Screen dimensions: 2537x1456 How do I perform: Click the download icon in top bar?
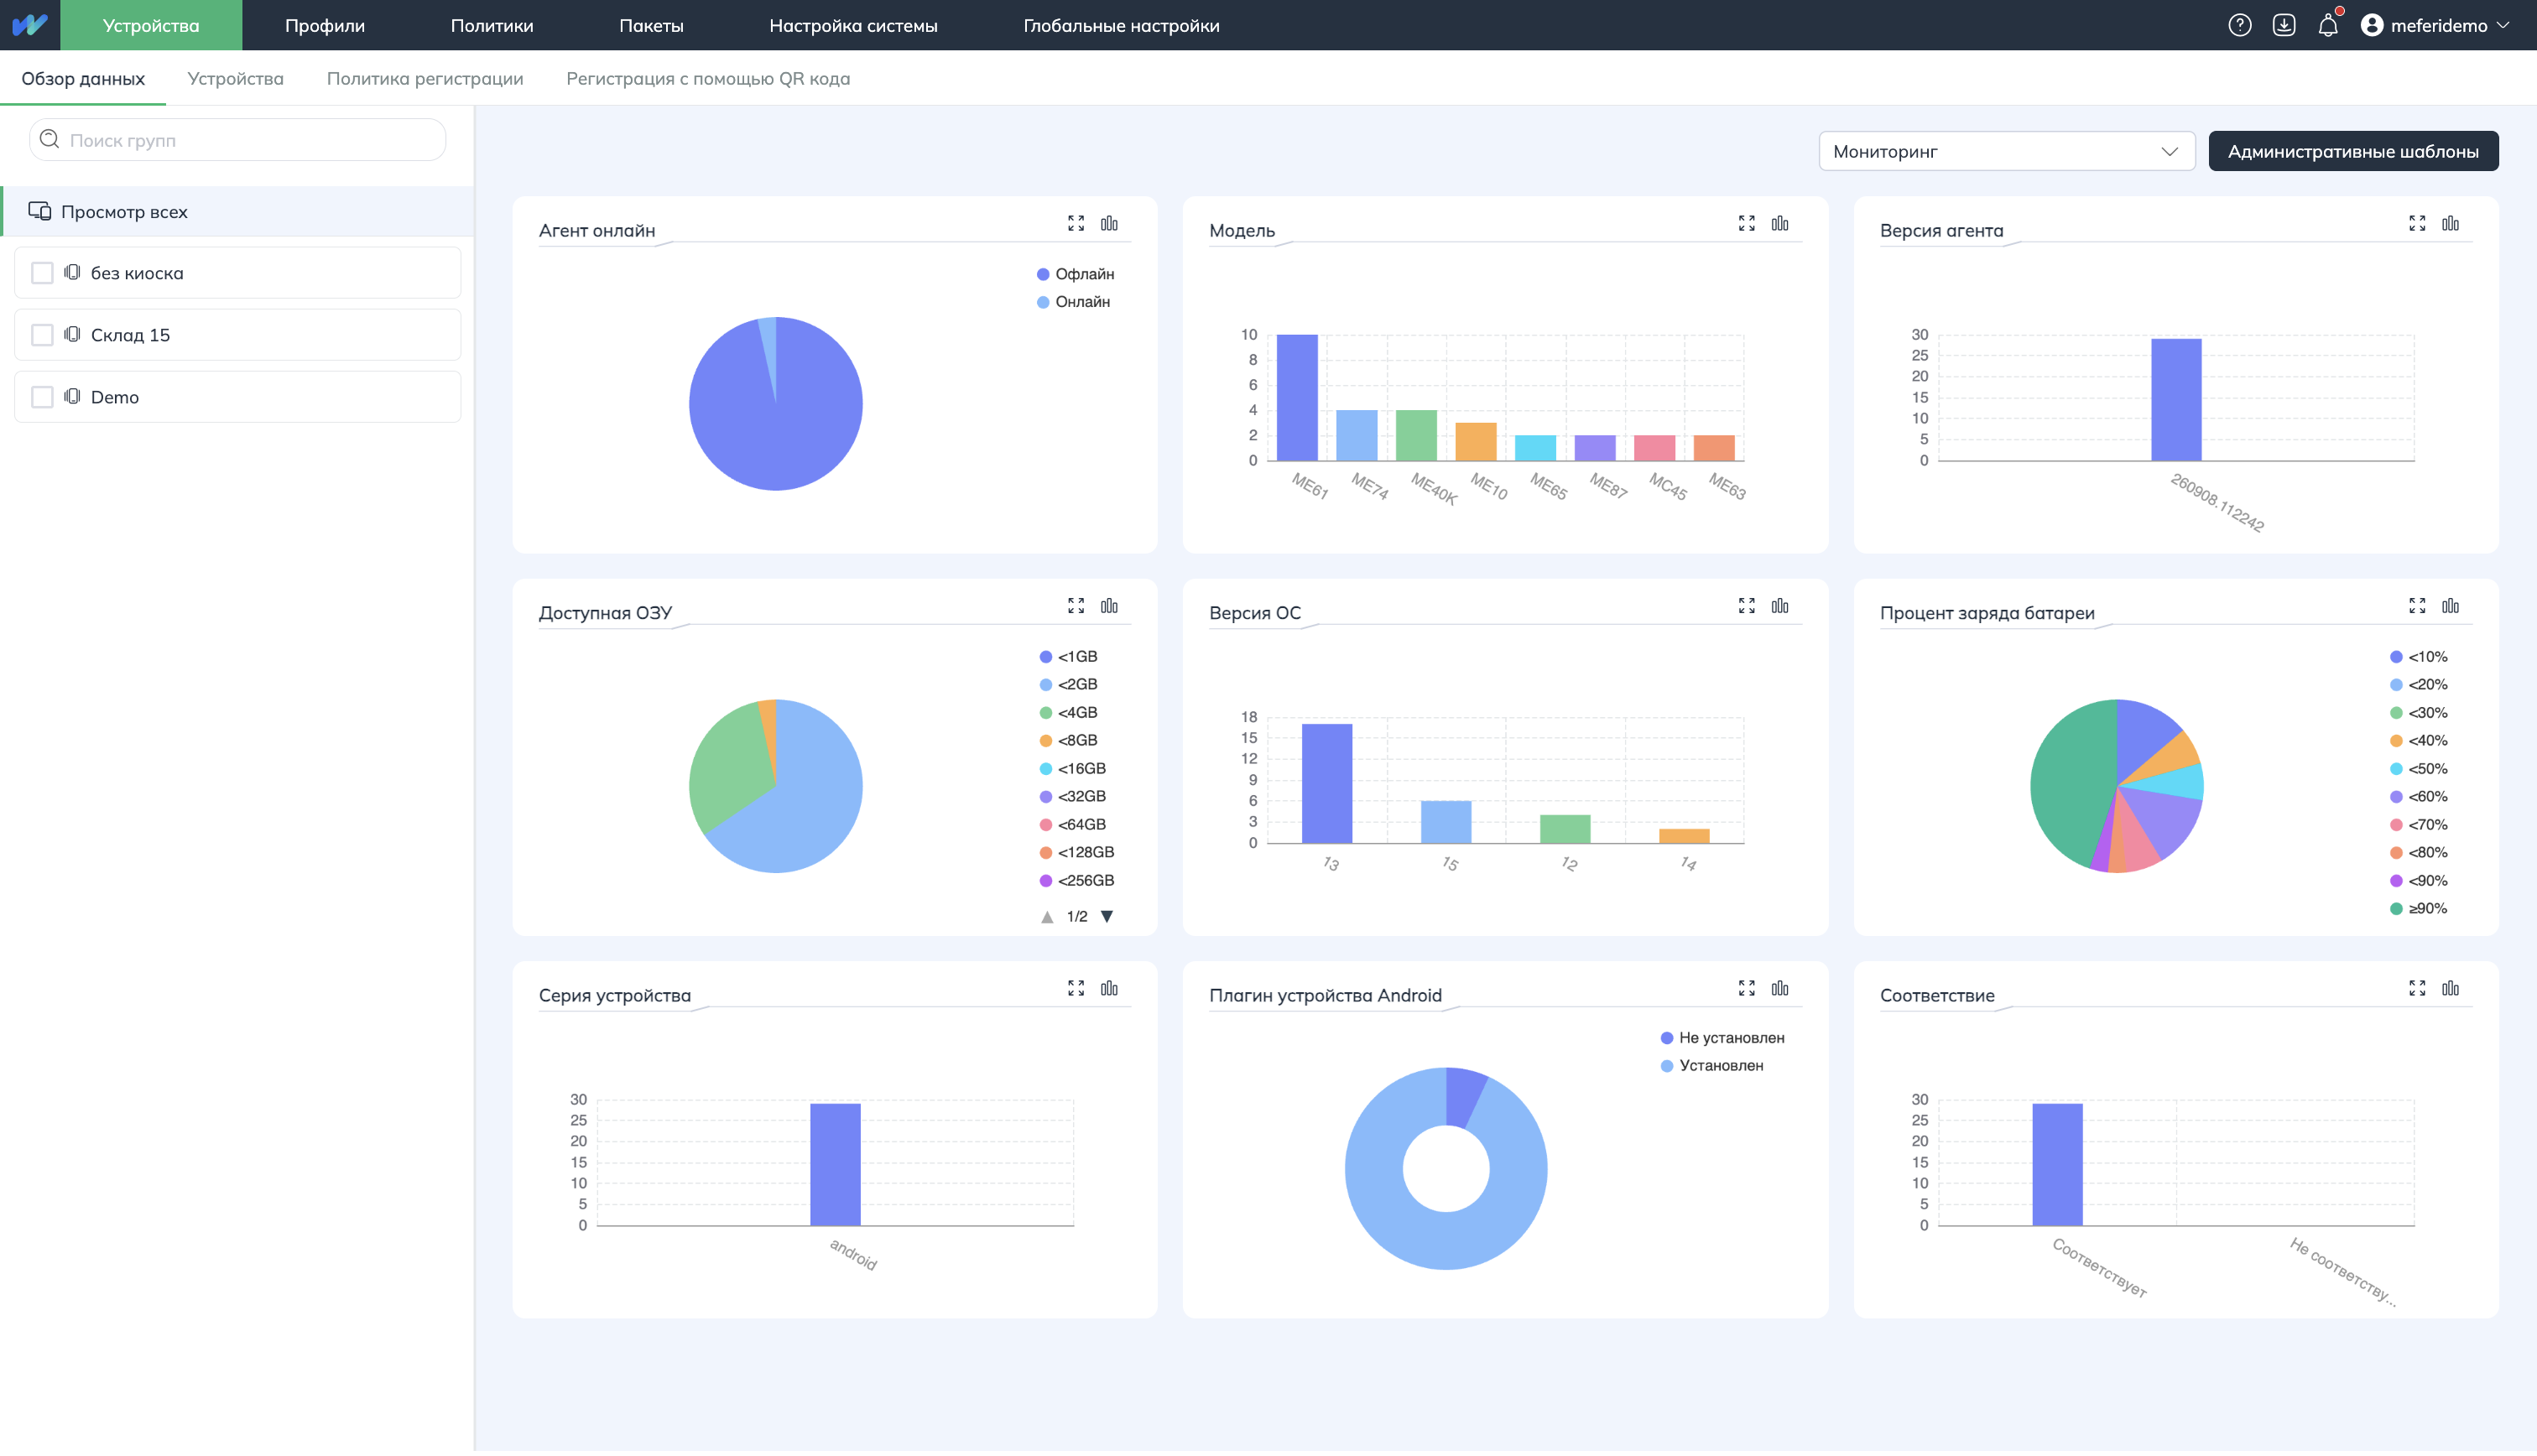coord(2283,25)
